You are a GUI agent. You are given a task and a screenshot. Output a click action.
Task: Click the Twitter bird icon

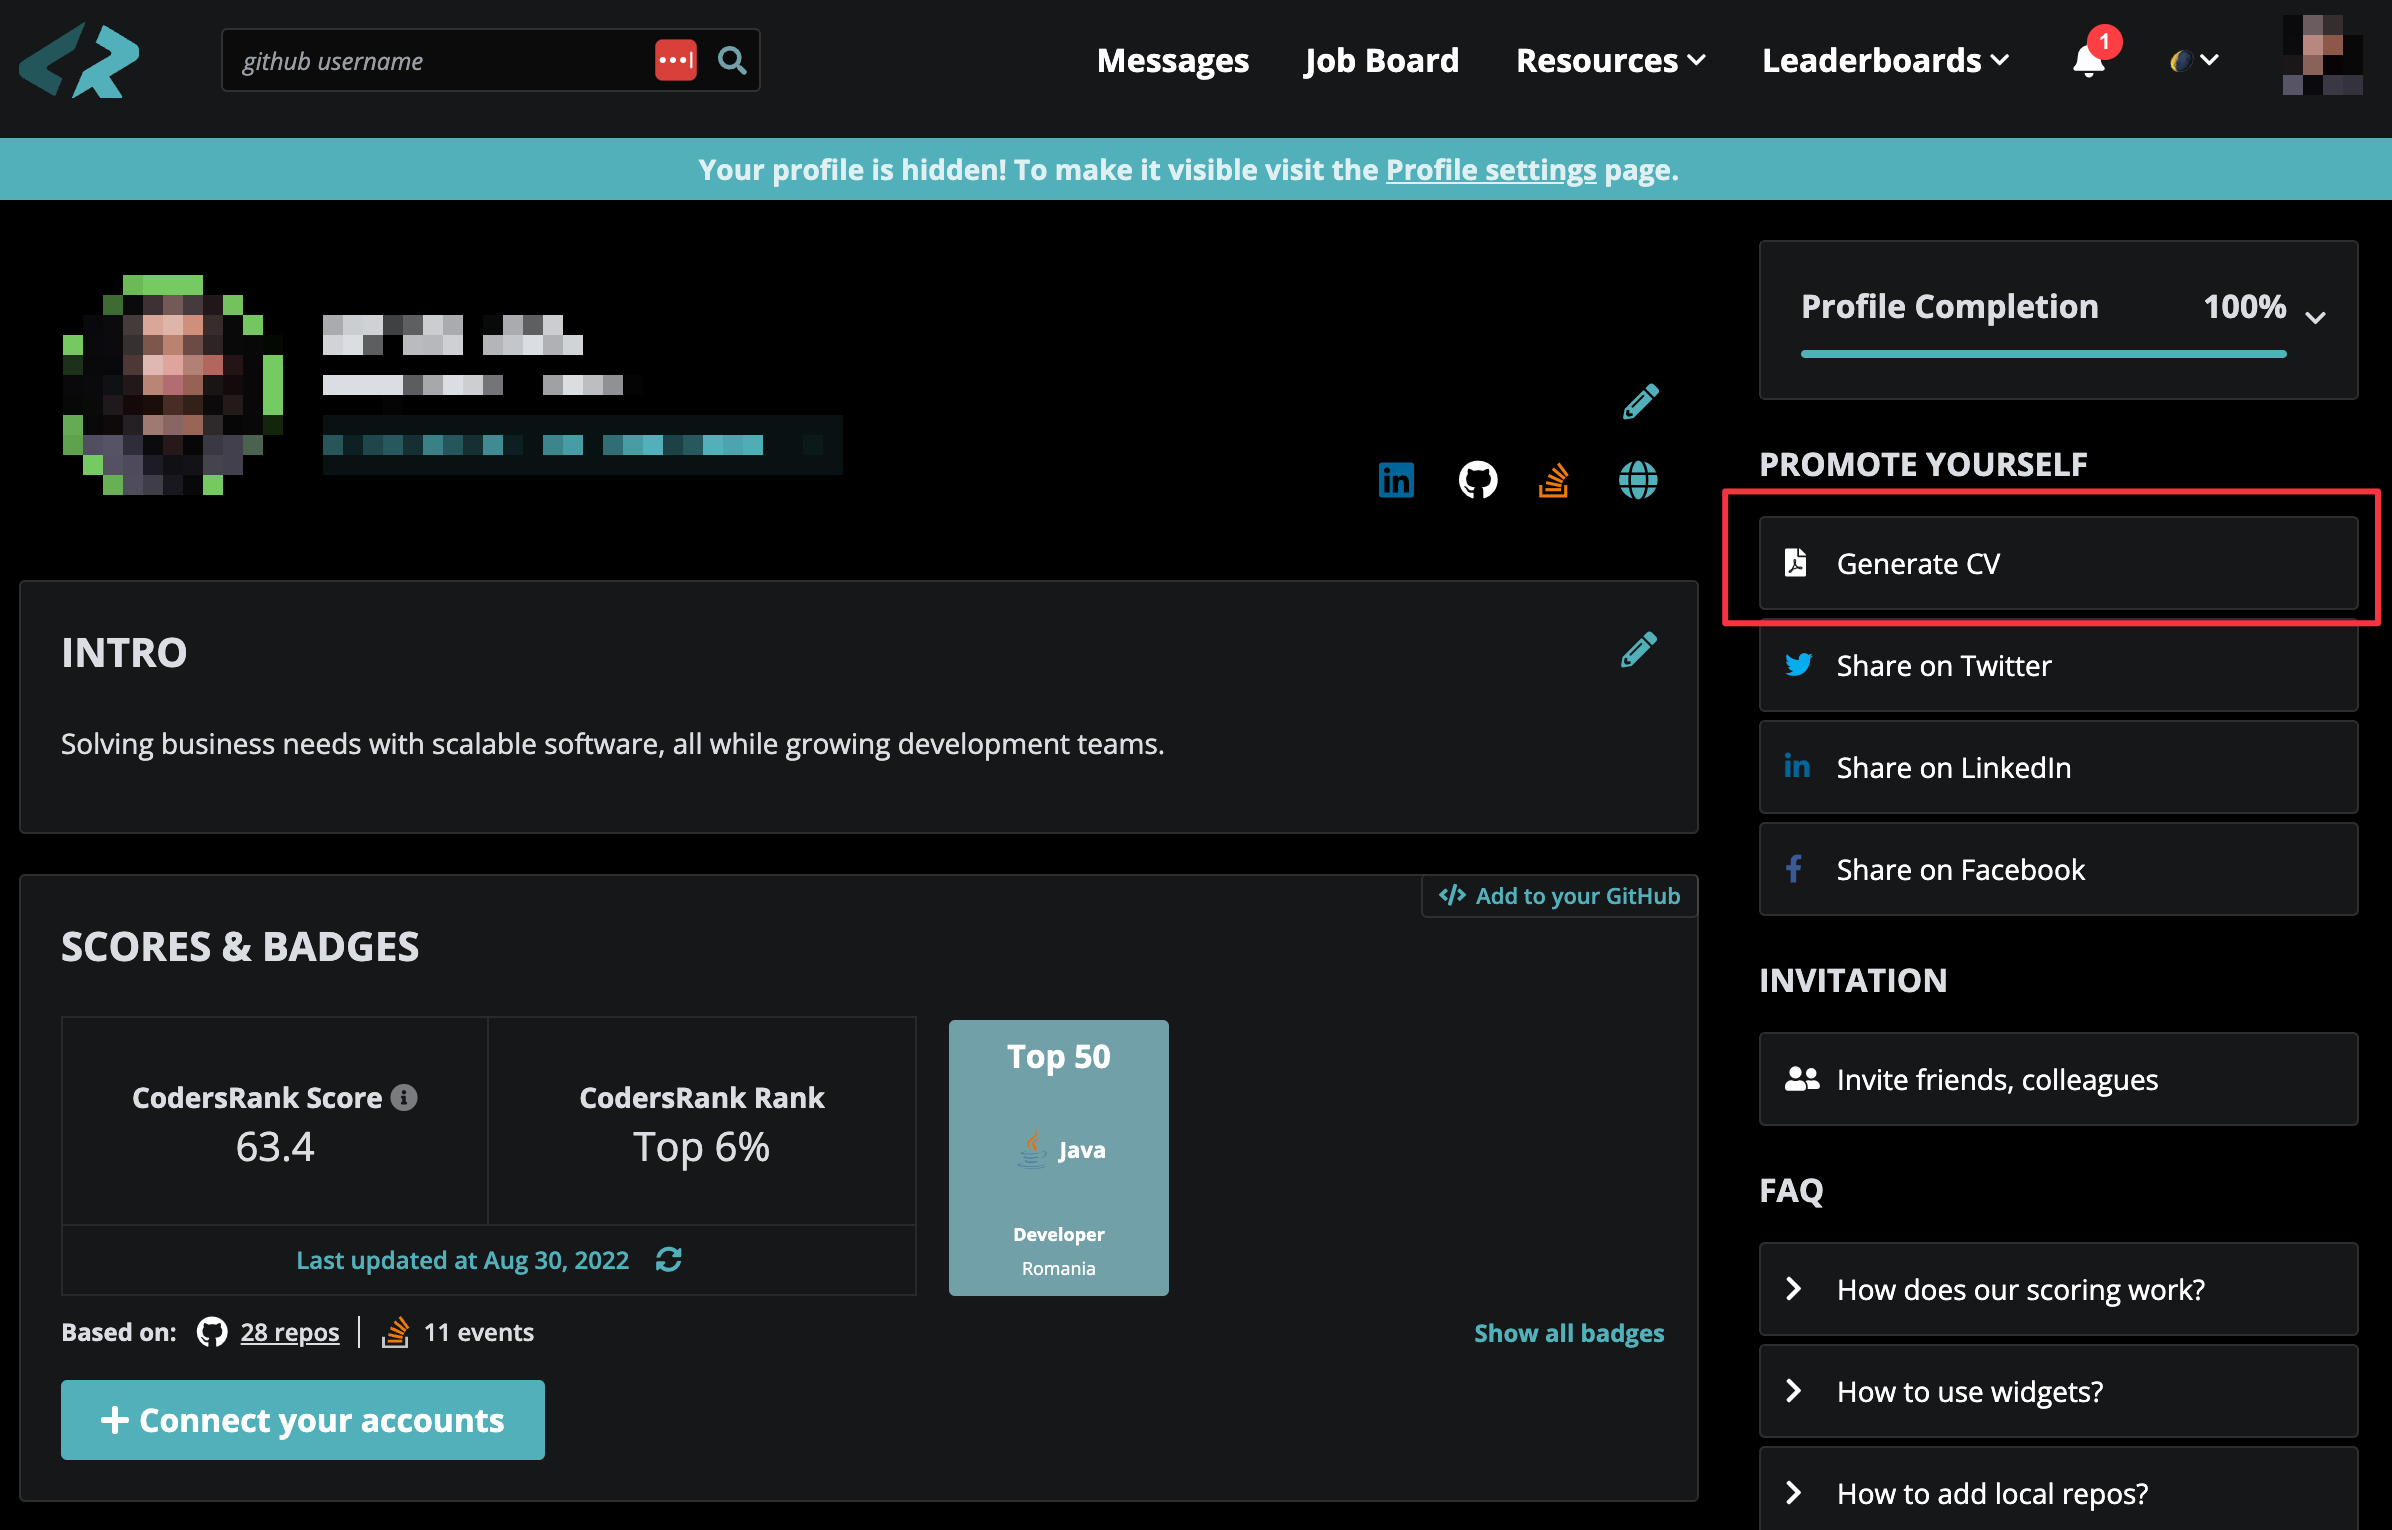[x=1798, y=665]
